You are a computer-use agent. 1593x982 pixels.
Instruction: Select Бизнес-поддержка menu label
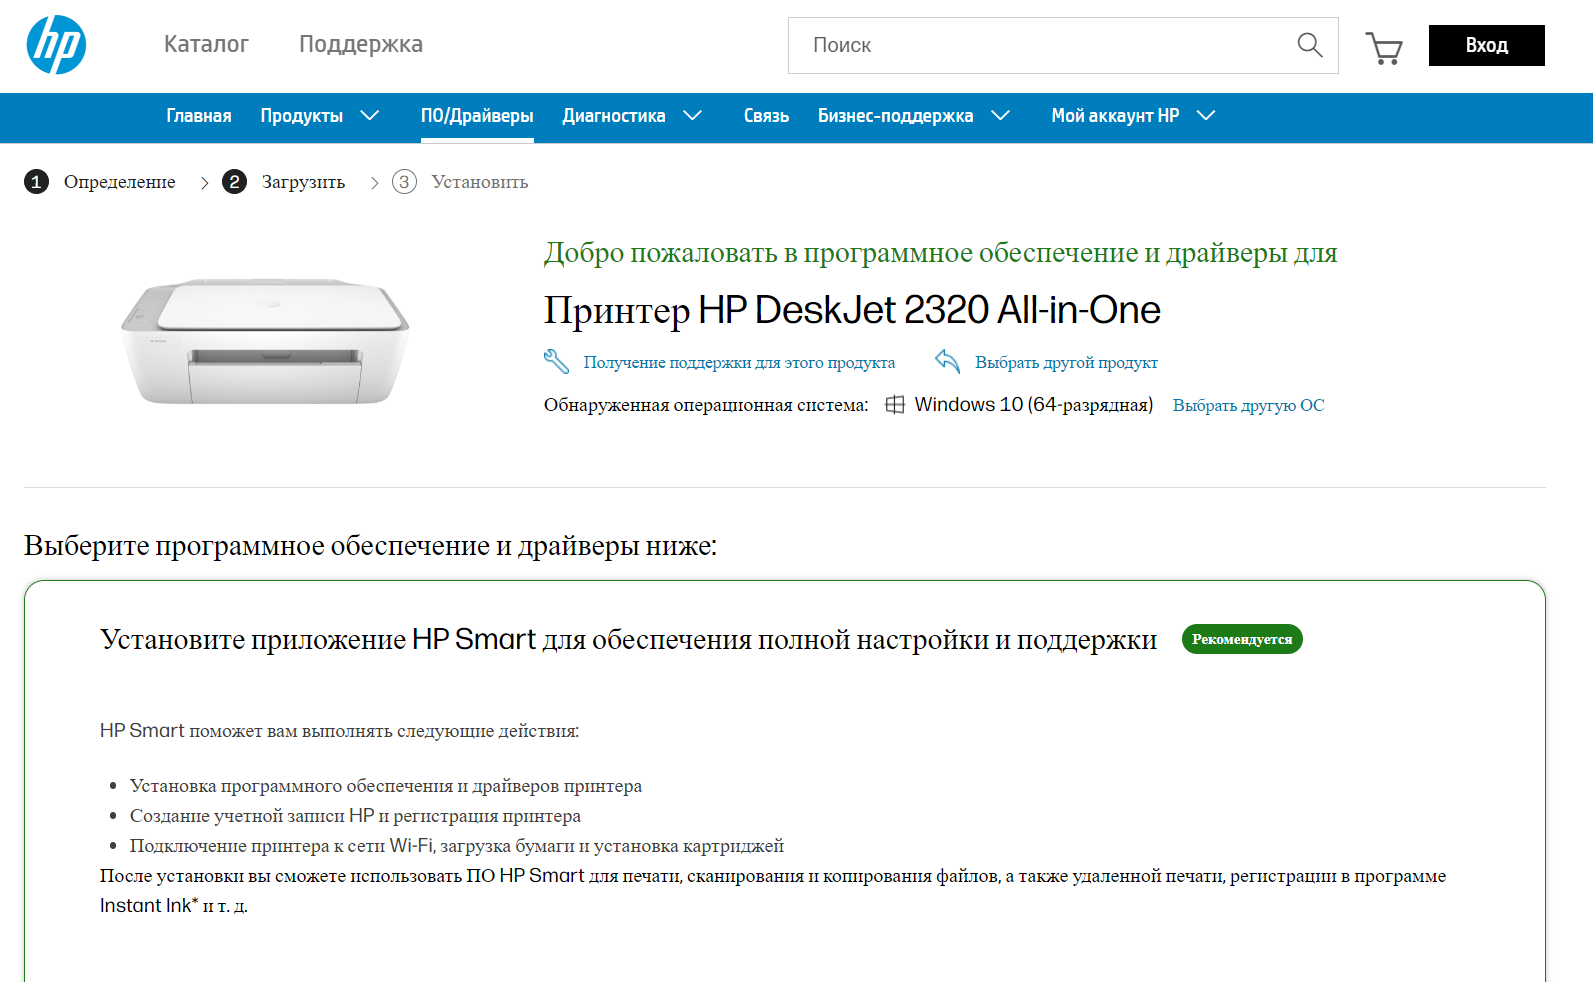896,116
